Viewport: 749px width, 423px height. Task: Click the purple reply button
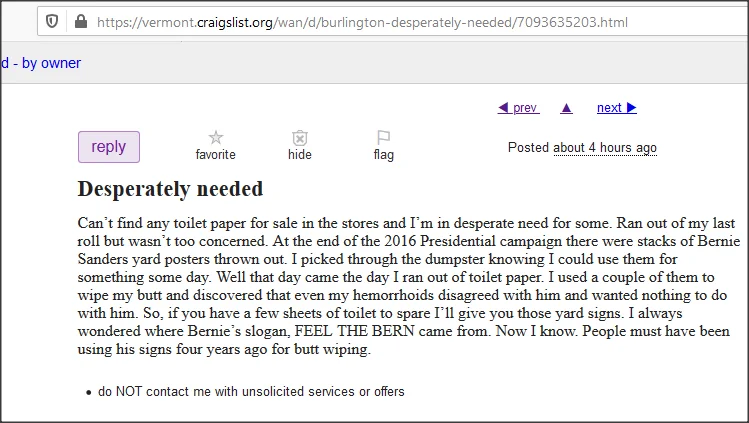(109, 147)
